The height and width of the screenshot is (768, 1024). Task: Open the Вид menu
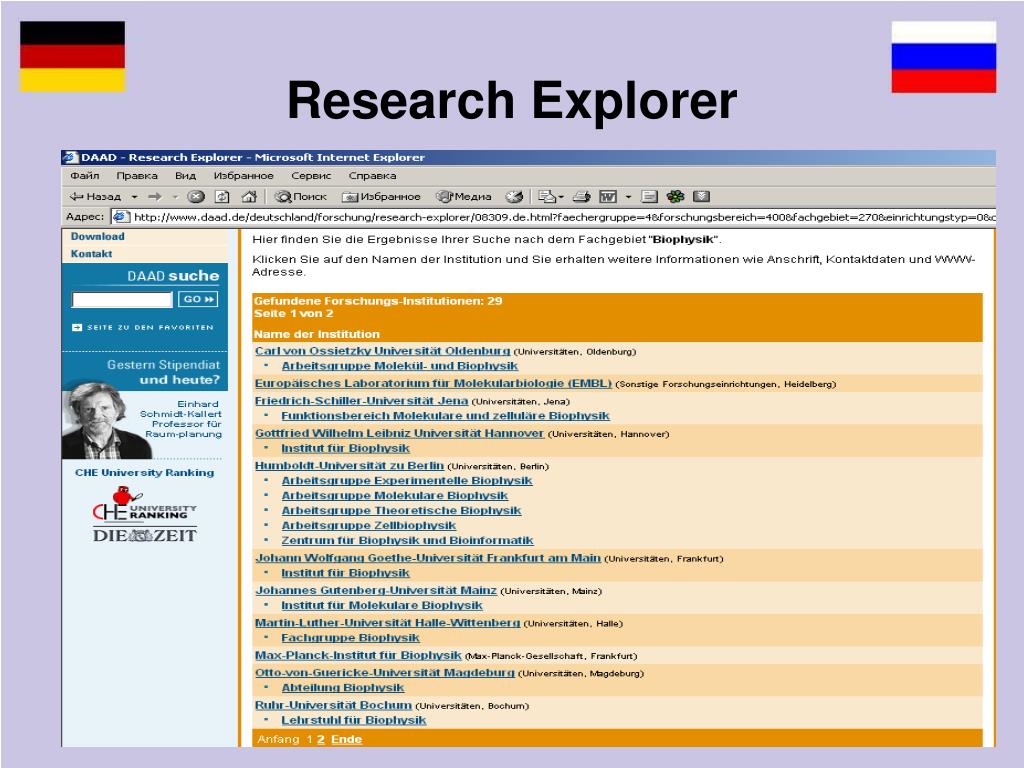pos(185,176)
